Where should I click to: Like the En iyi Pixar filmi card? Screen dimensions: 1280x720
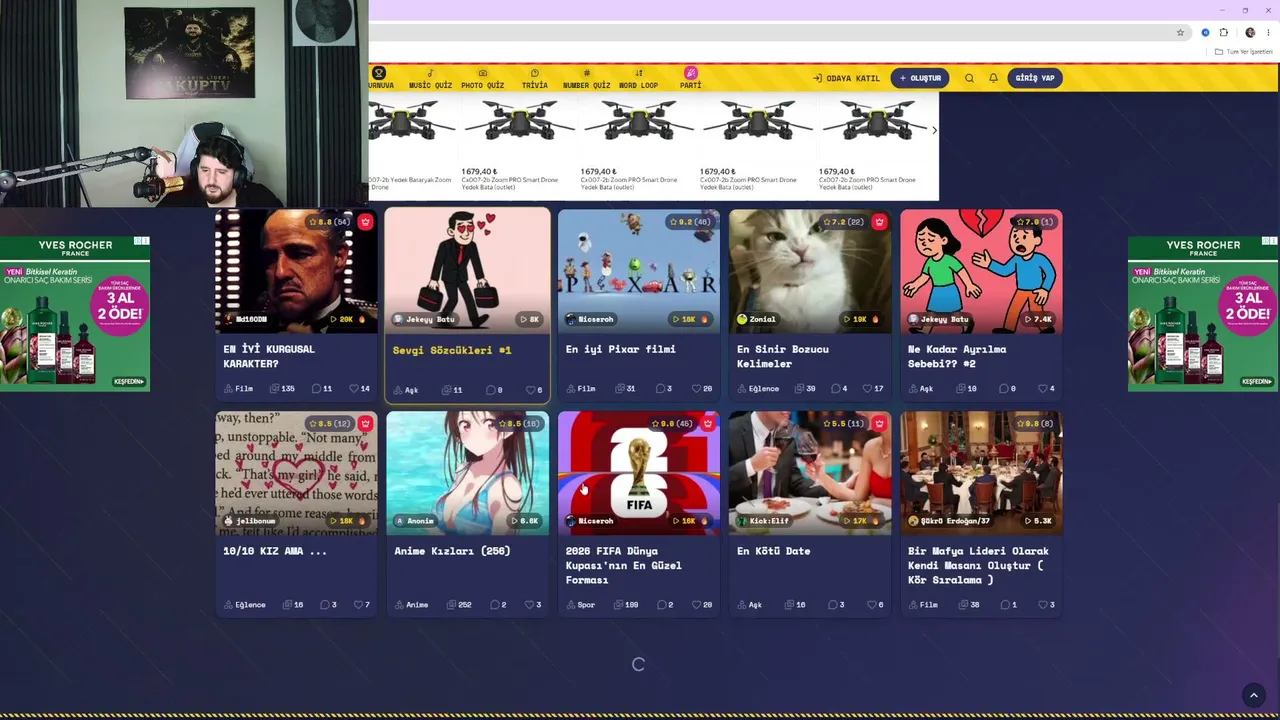click(x=702, y=389)
